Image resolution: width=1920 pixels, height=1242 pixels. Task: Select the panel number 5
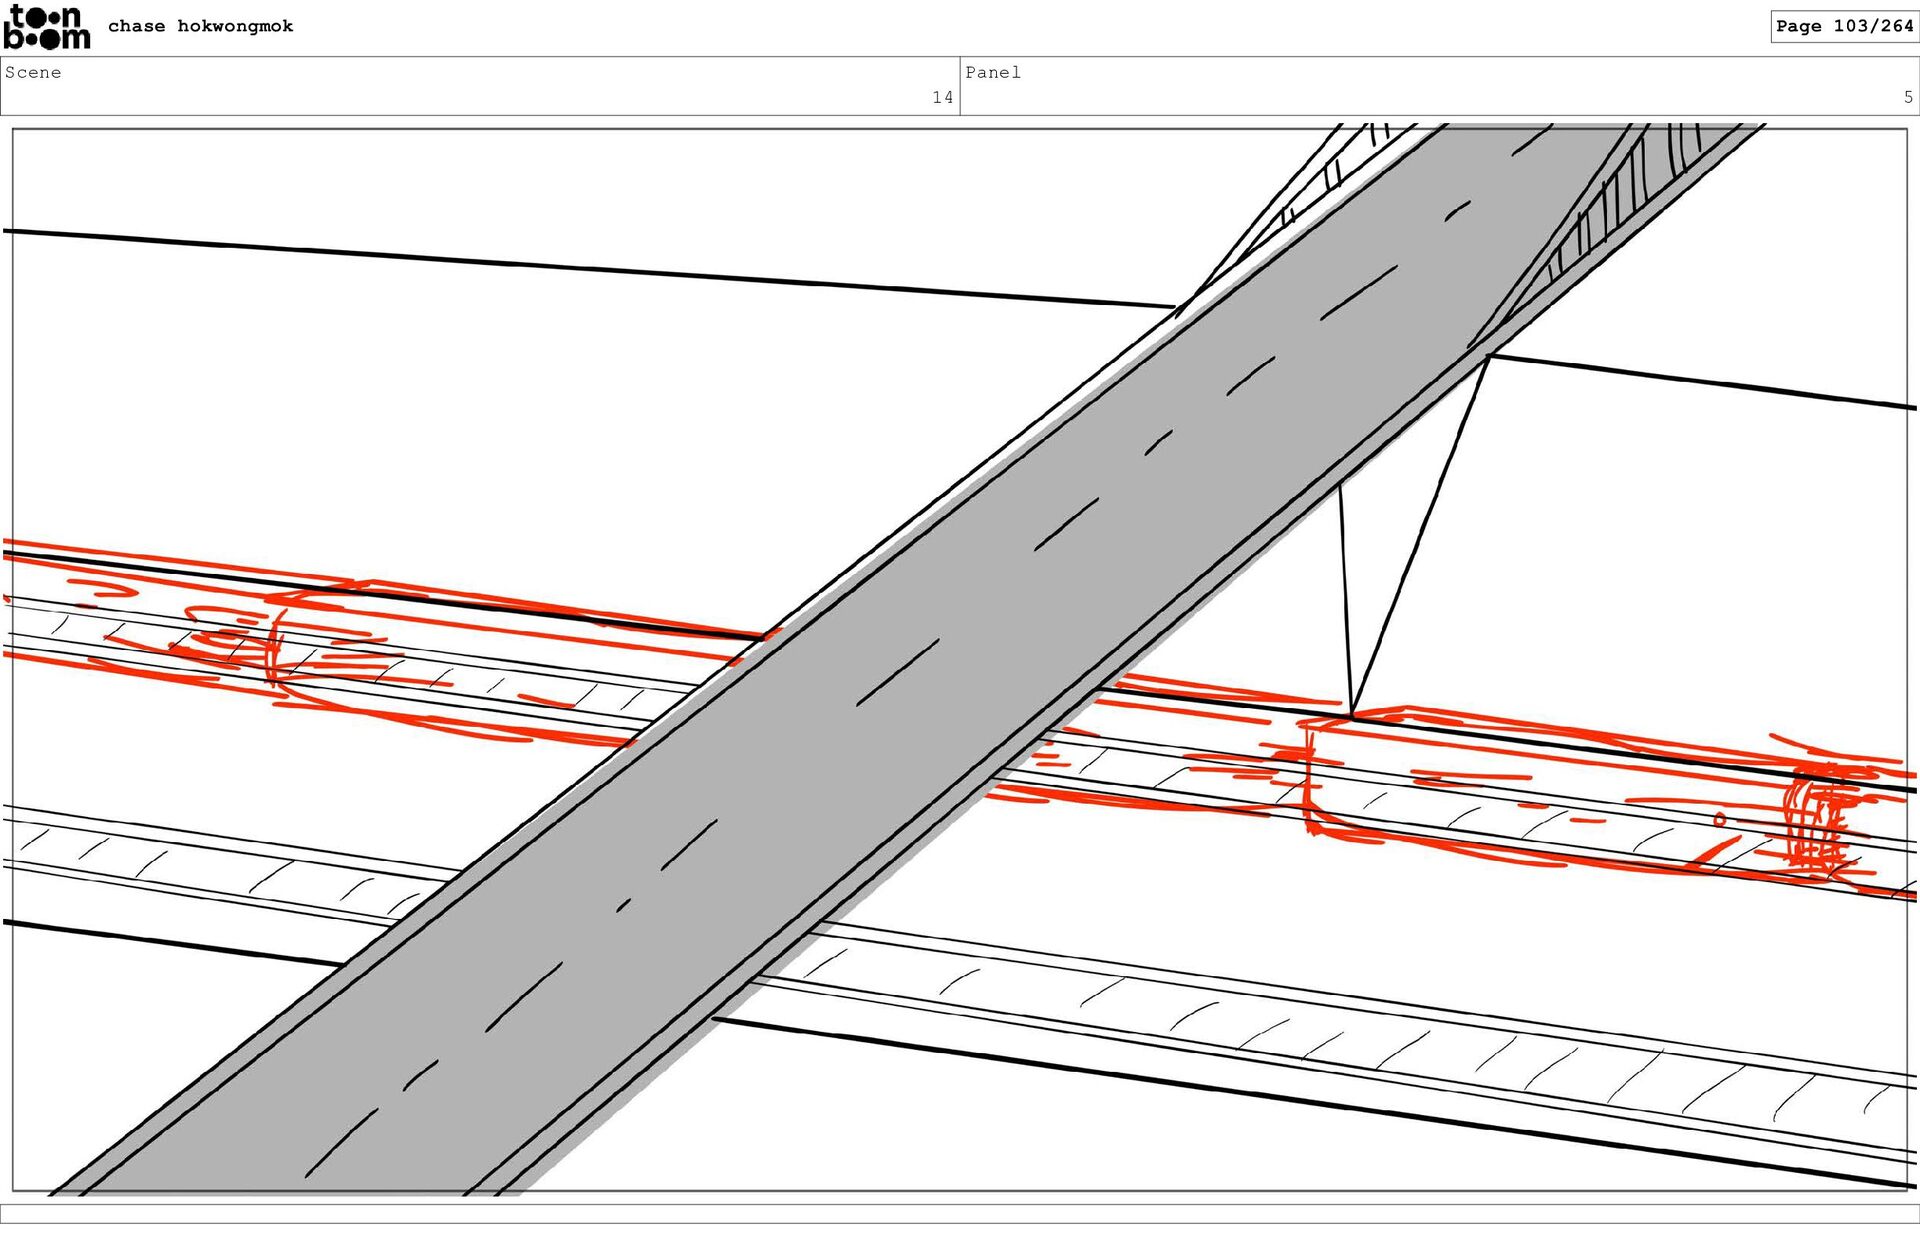point(1907,97)
